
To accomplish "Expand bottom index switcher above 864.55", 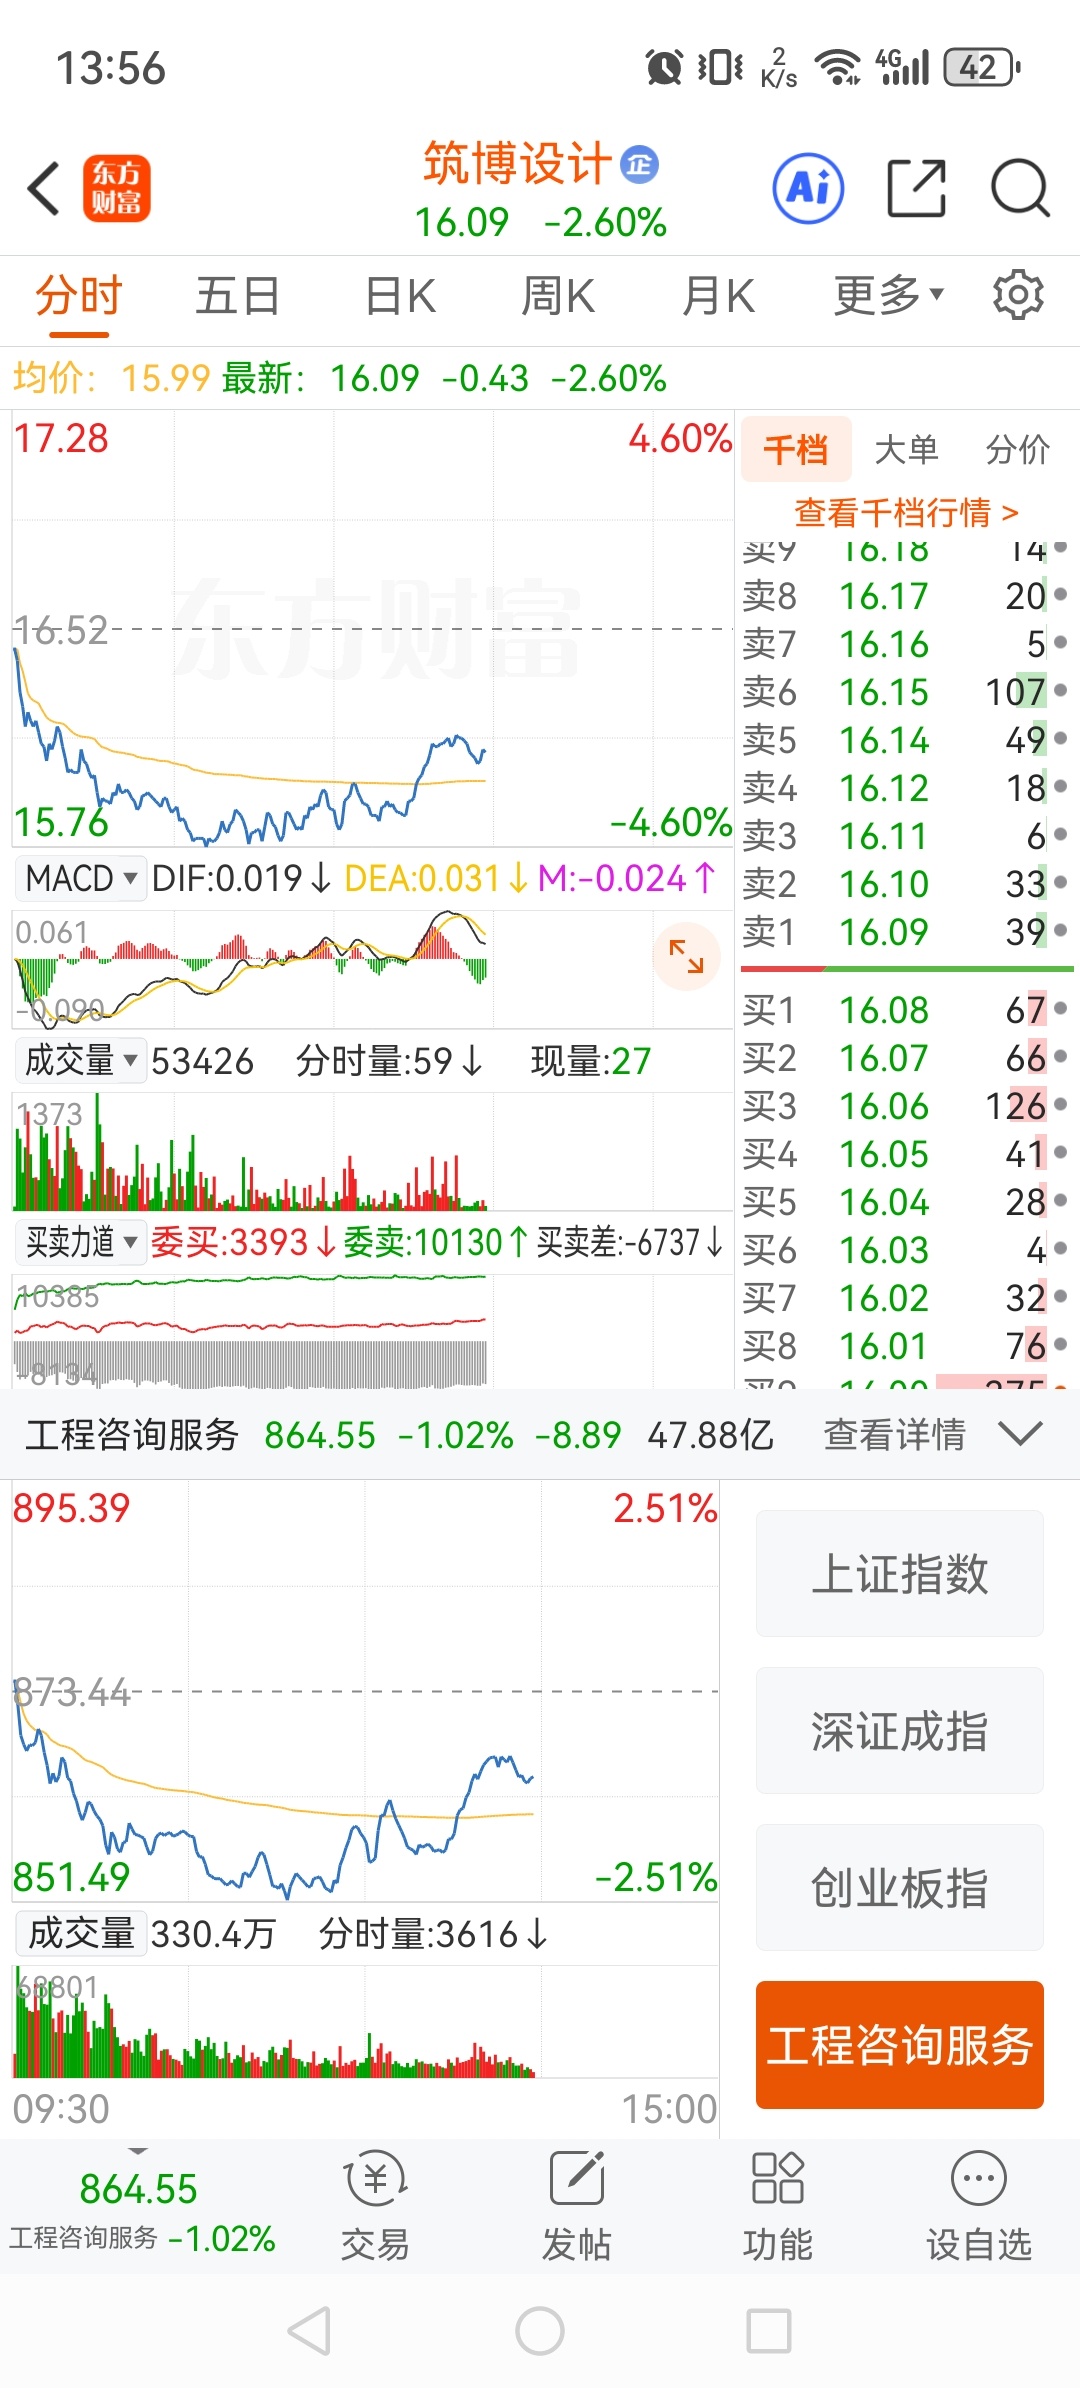I will tap(138, 2151).
